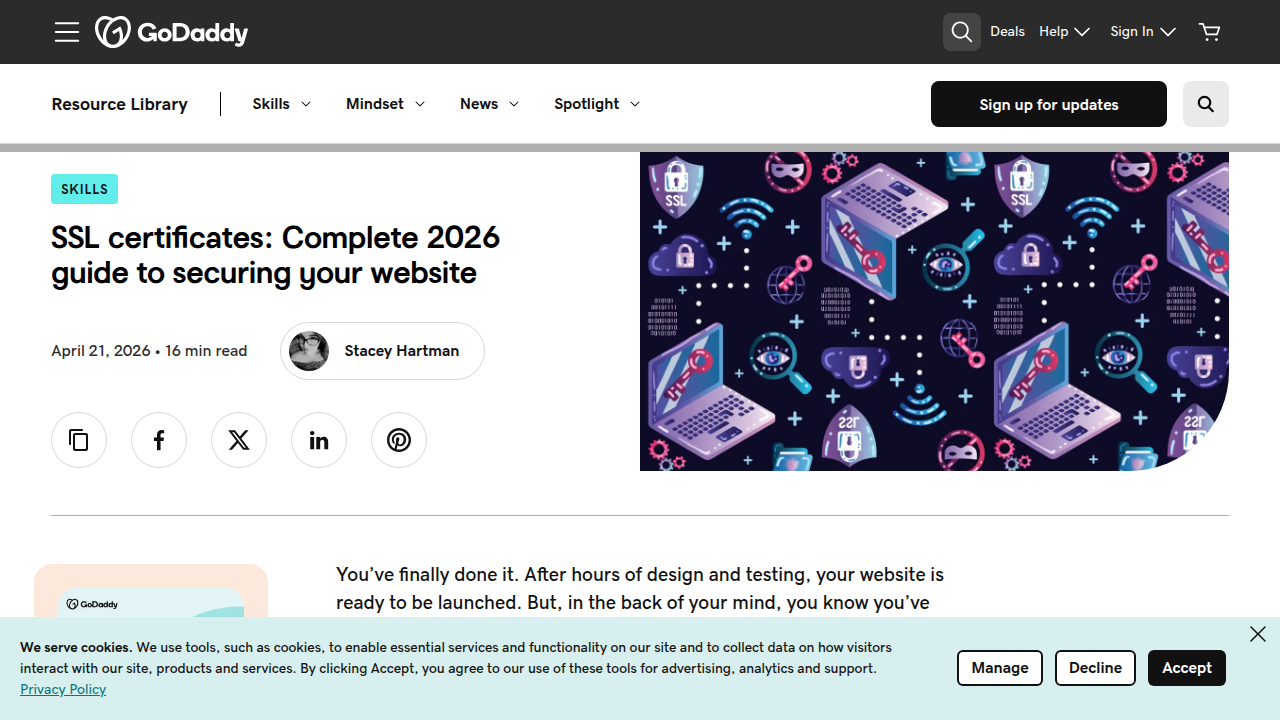Click the article title about SSL certificates

[276, 255]
